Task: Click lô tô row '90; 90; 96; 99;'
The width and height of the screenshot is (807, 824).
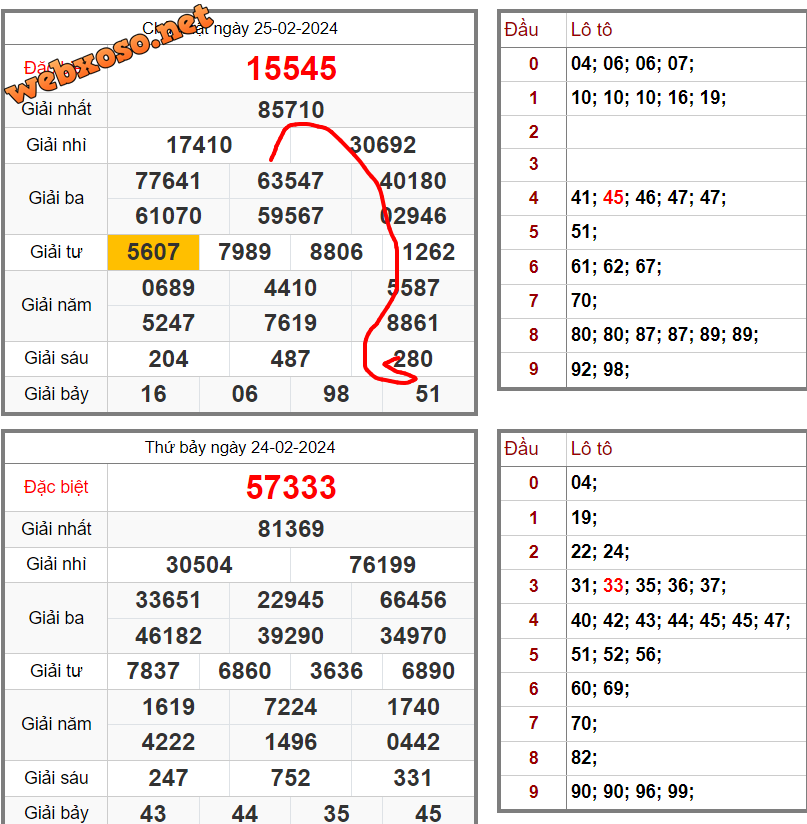Action: (633, 791)
